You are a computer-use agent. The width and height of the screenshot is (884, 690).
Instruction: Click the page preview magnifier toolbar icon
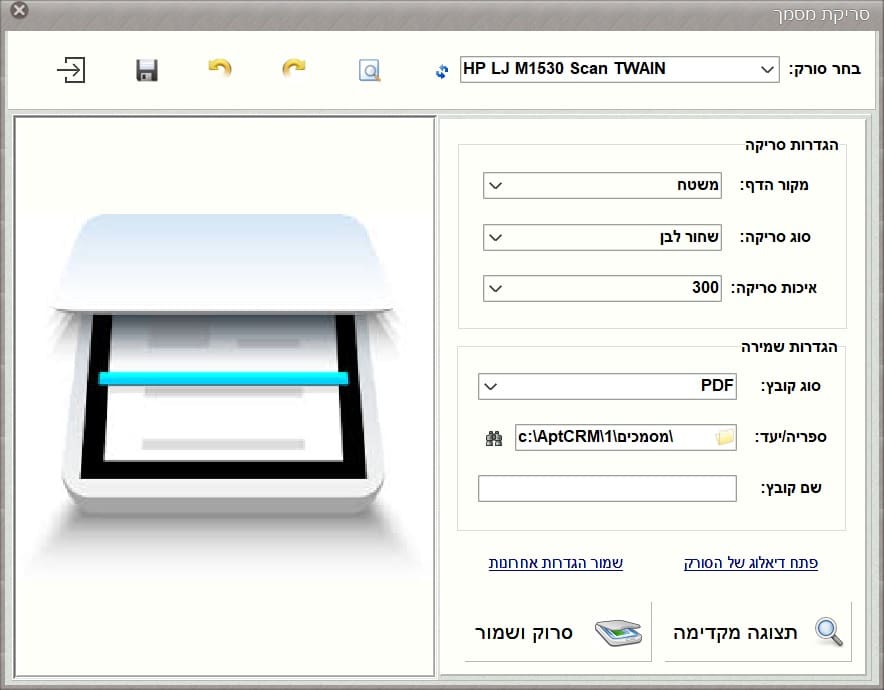[370, 70]
